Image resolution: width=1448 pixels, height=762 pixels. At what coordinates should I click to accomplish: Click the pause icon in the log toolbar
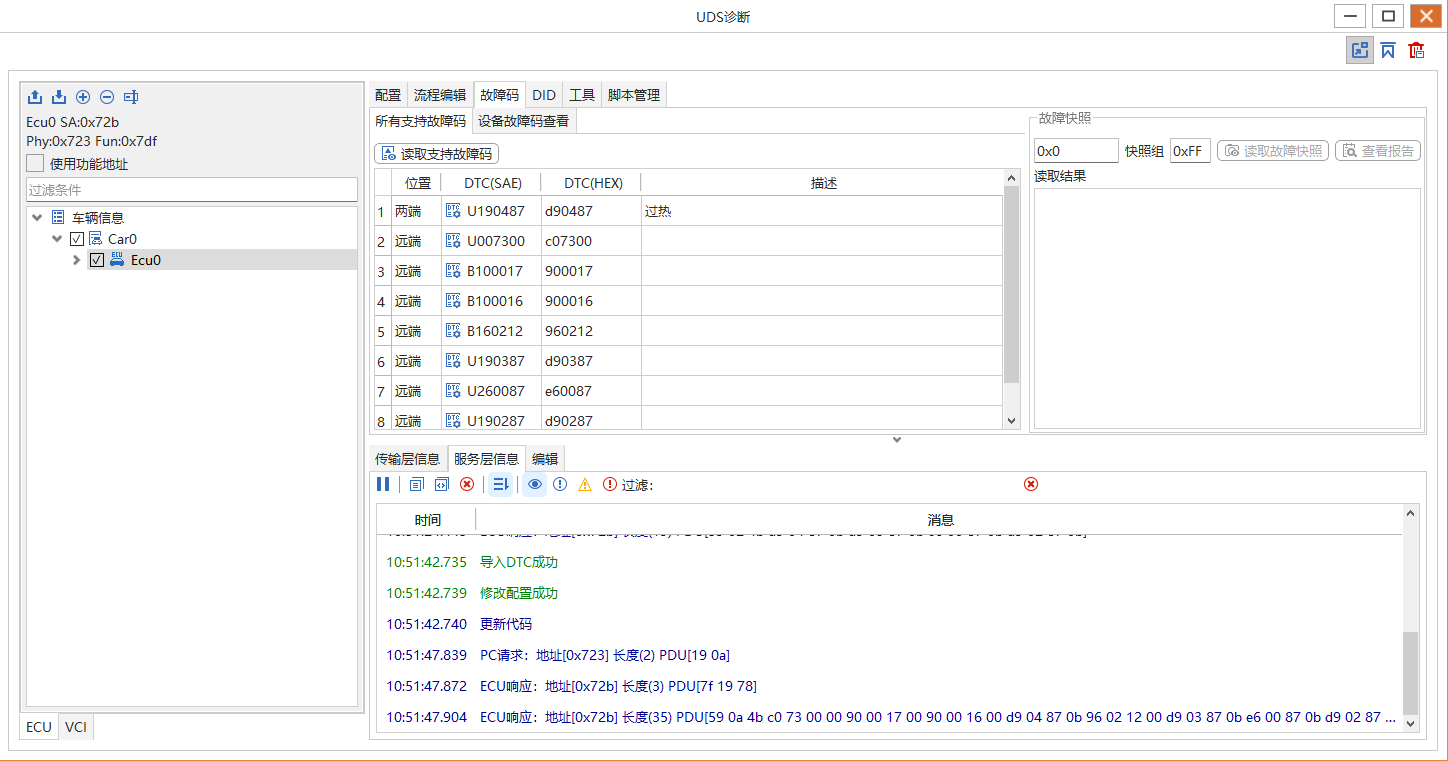pos(383,484)
